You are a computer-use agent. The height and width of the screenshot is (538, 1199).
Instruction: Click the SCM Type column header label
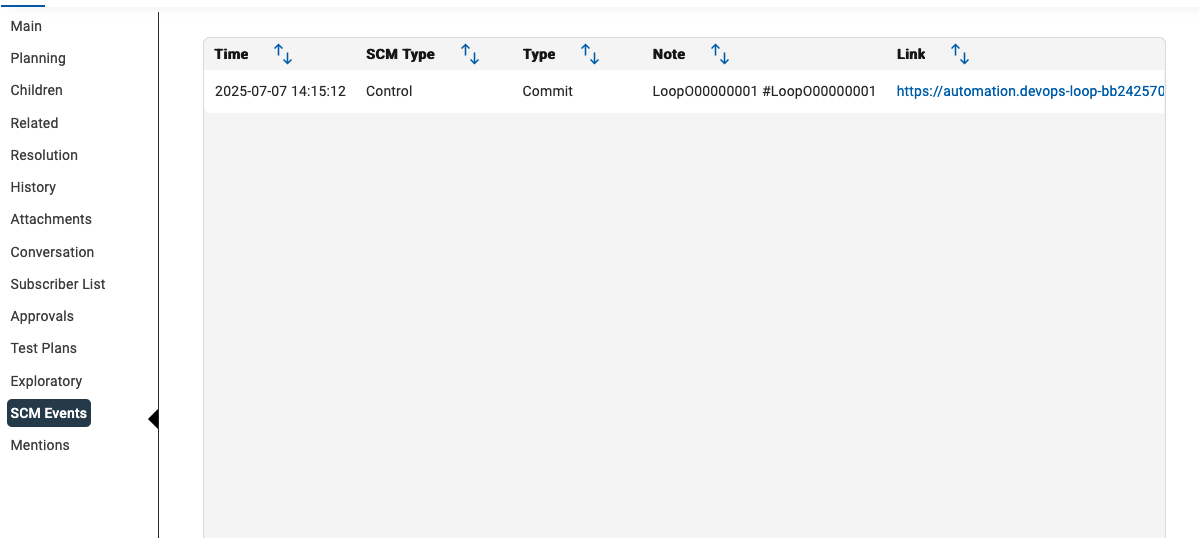[400, 54]
